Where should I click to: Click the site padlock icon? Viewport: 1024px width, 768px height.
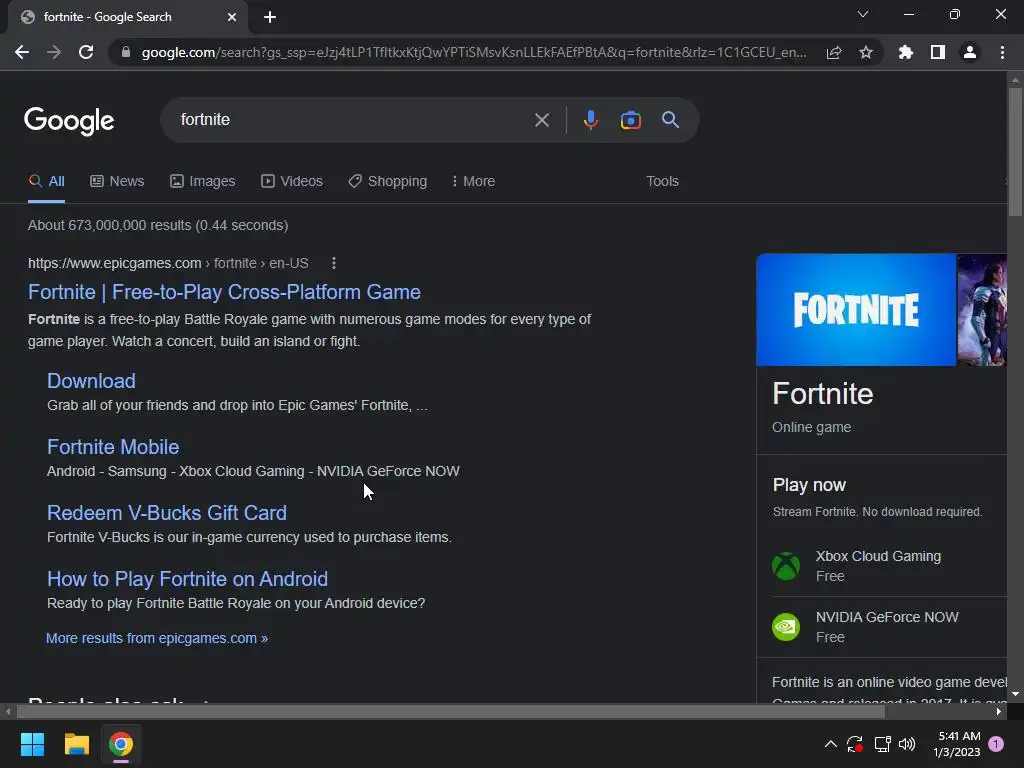tap(126, 52)
